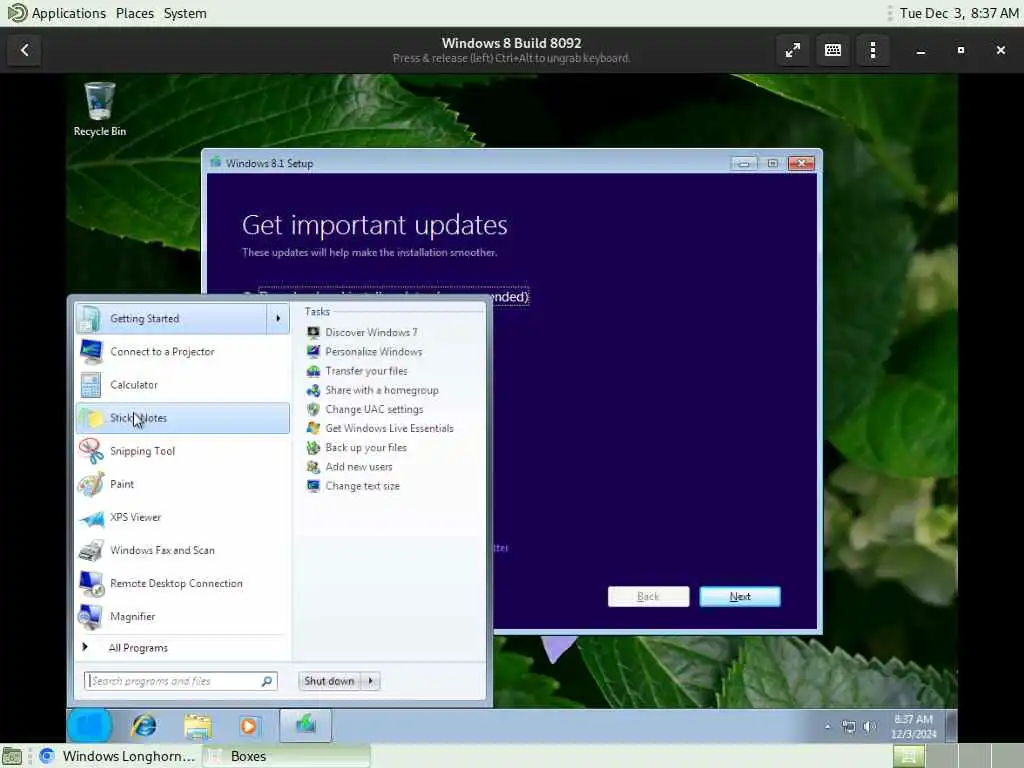Click the Getting Started icon in Start menu
This screenshot has width=1024, height=768.
point(89,319)
